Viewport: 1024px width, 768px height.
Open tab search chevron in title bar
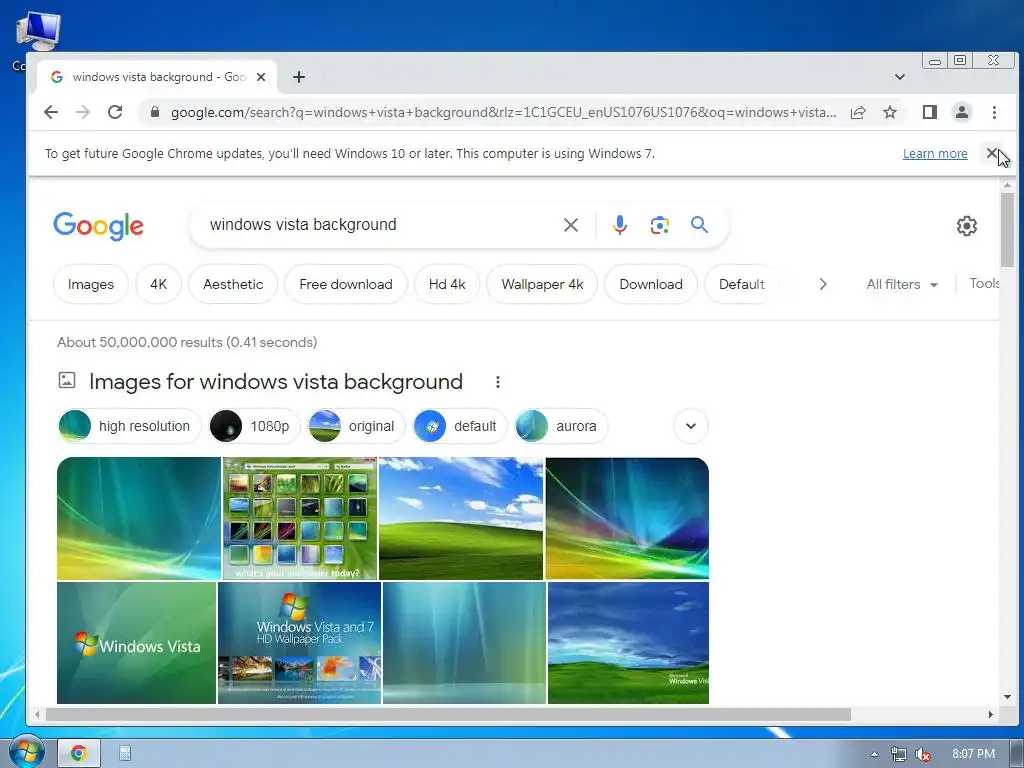pyautogui.click(x=900, y=77)
